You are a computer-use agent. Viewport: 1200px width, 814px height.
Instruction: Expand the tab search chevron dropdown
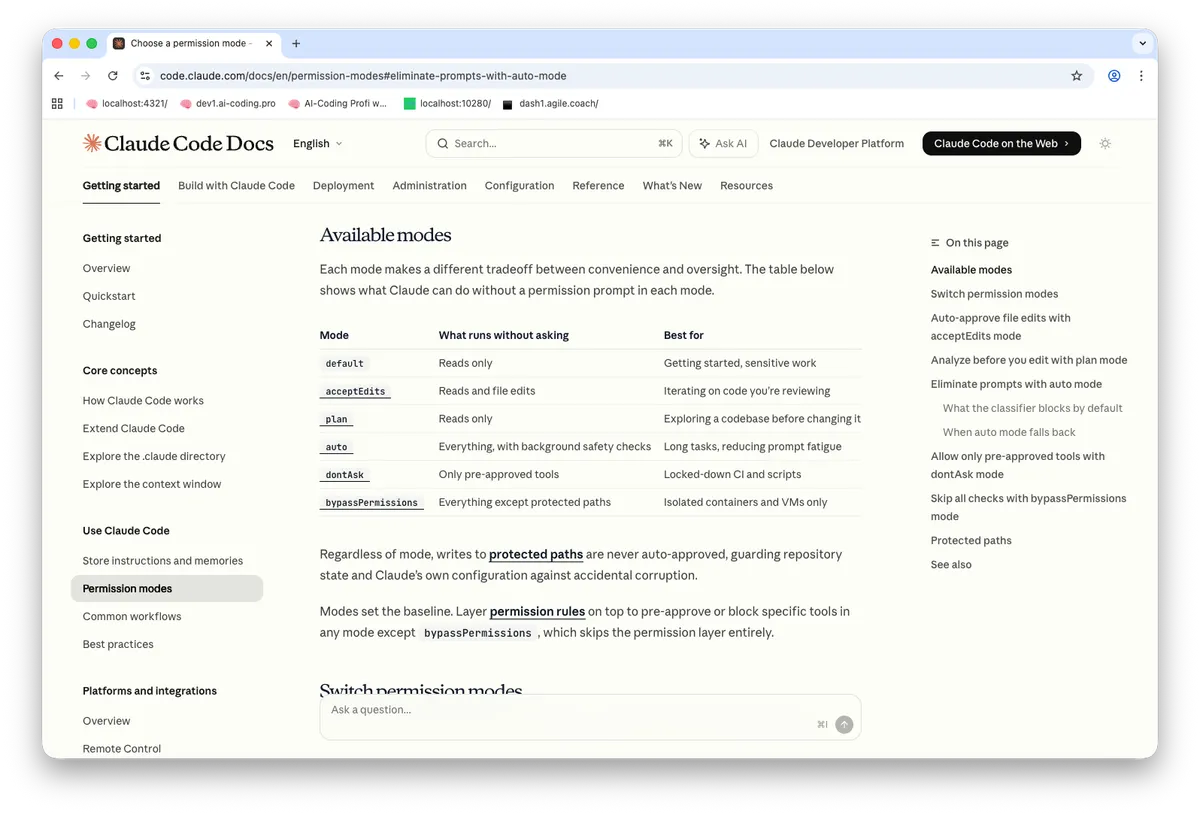[1142, 43]
